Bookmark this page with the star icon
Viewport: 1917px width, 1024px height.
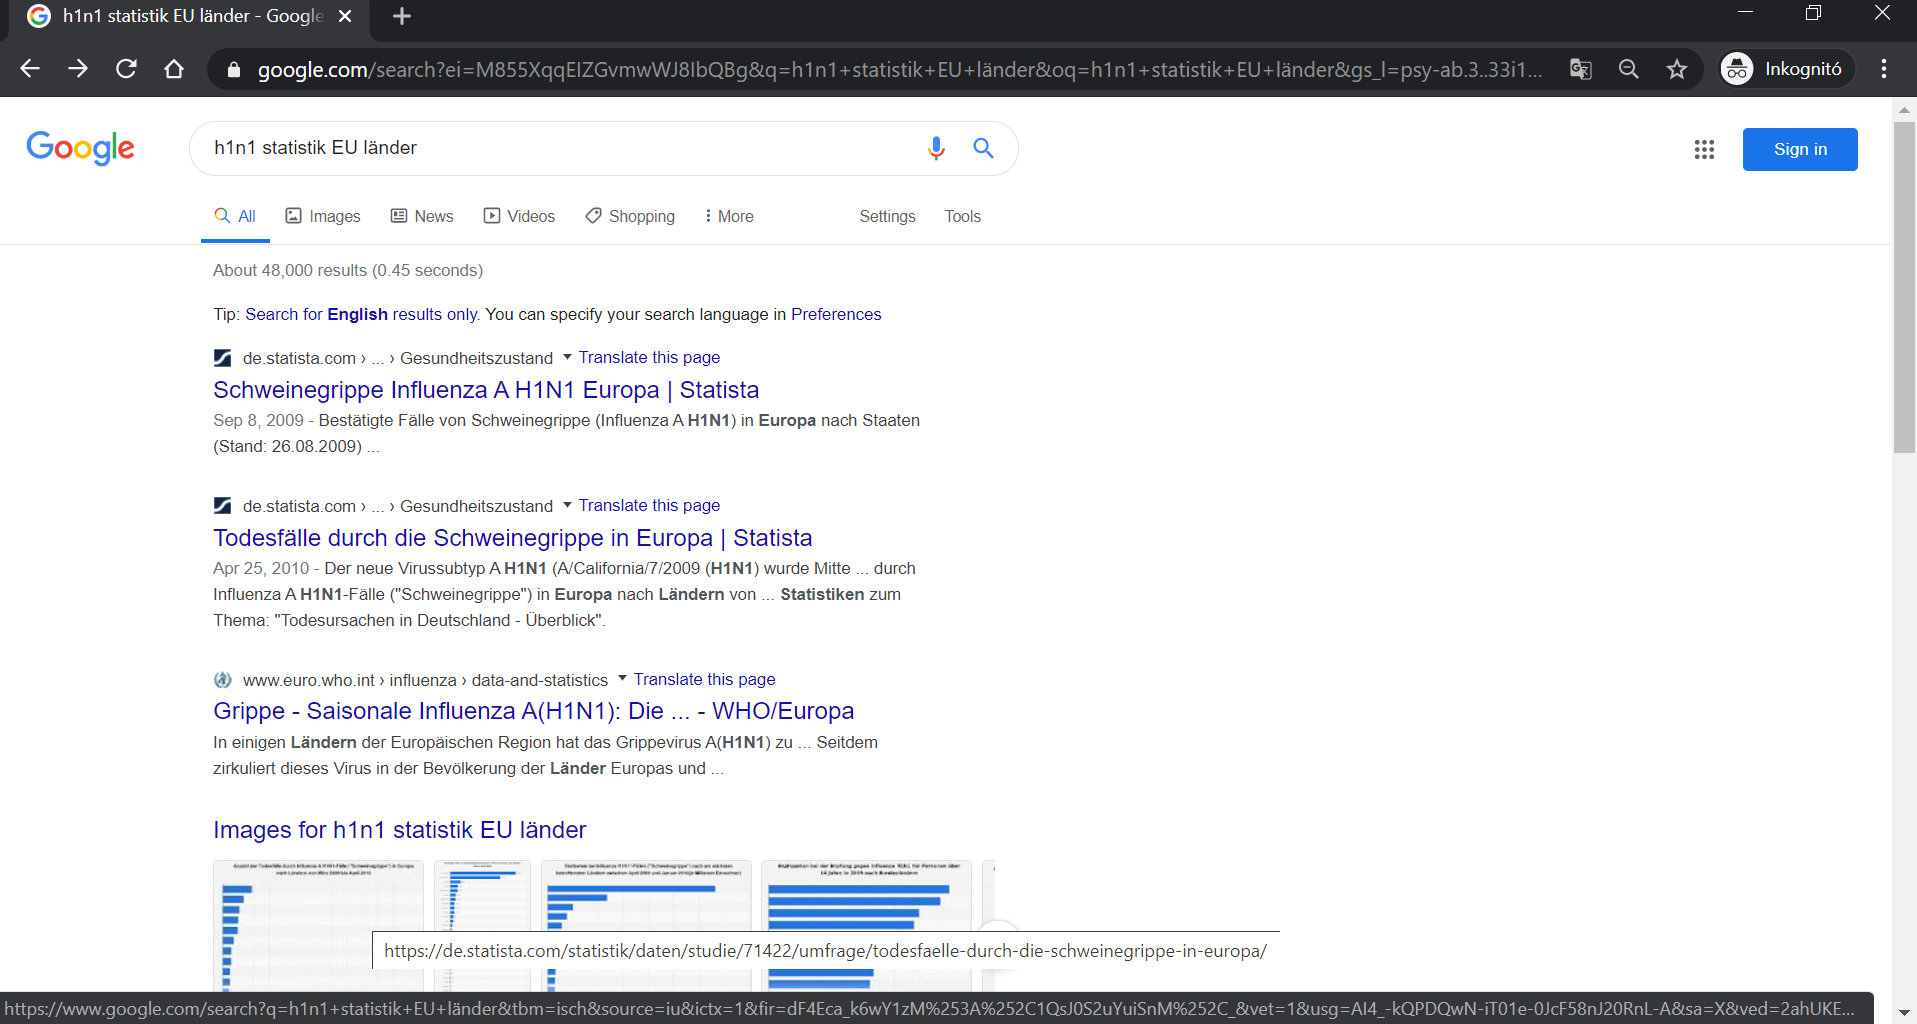(1677, 69)
